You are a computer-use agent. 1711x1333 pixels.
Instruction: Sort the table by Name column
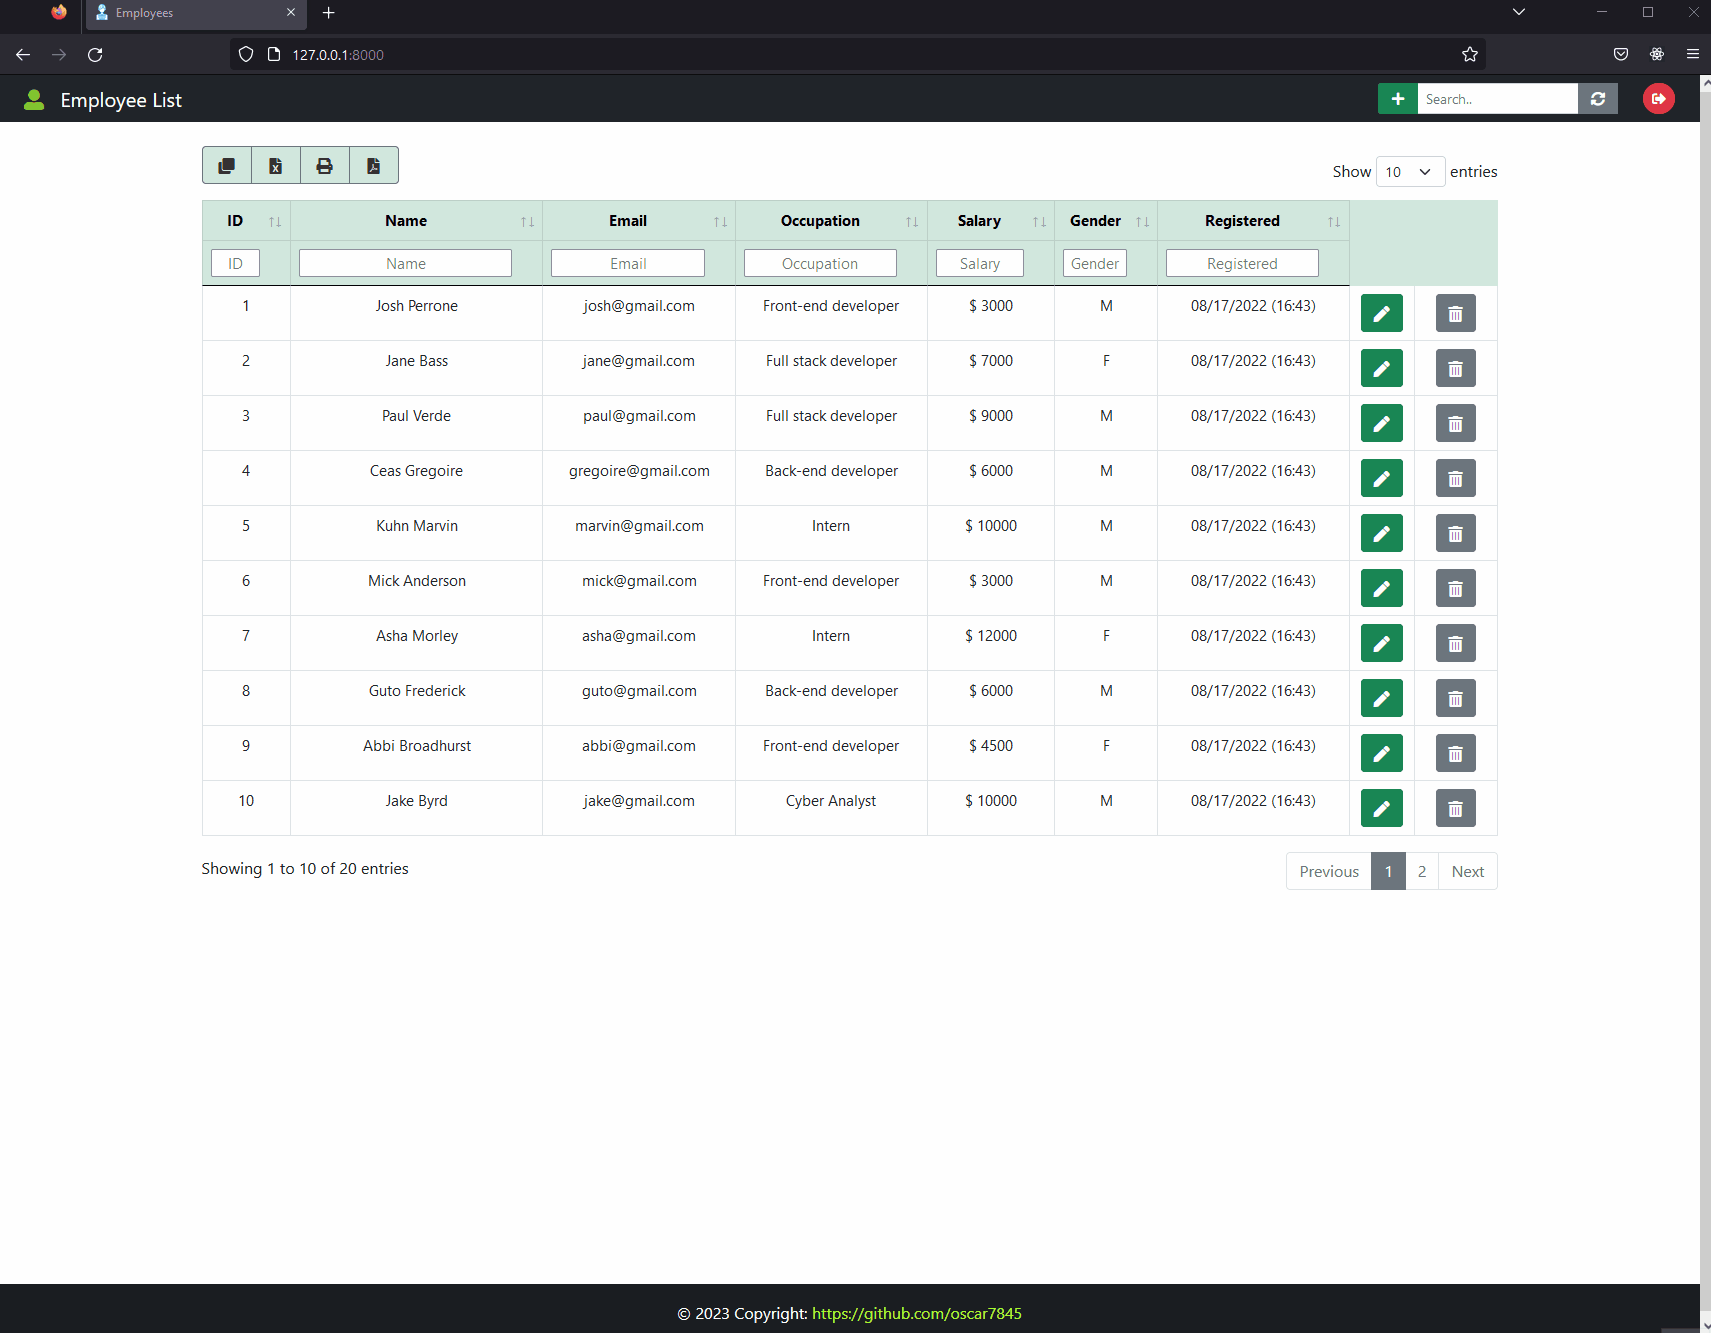(x=416, y=221)
